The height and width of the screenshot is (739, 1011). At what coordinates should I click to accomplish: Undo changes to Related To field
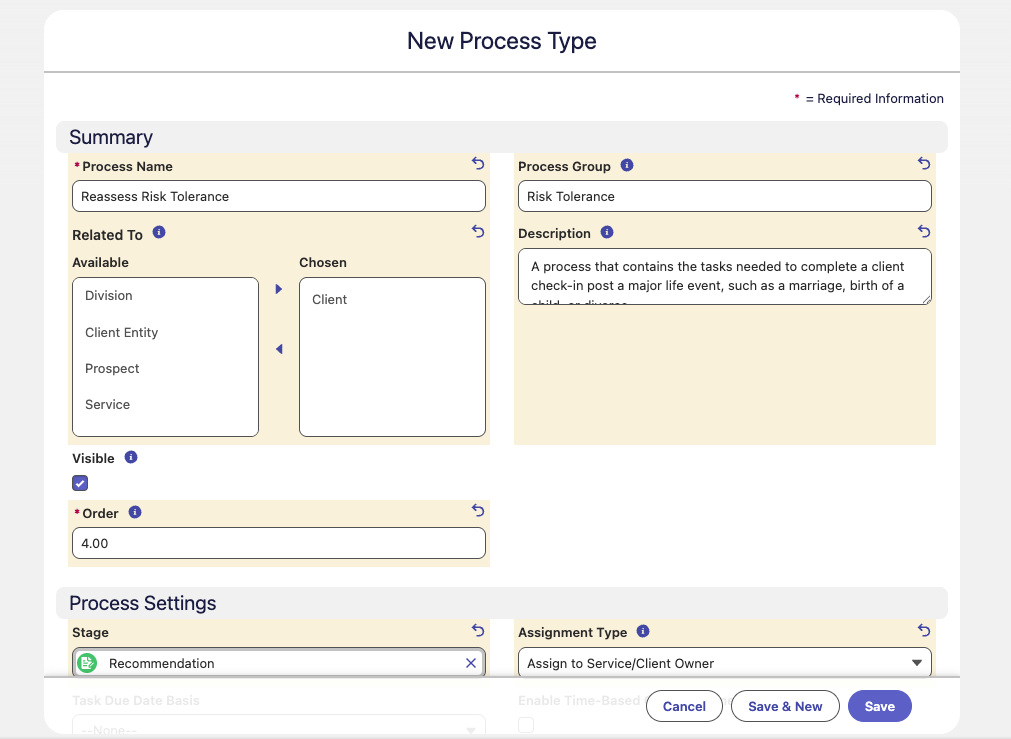[478, 231]
